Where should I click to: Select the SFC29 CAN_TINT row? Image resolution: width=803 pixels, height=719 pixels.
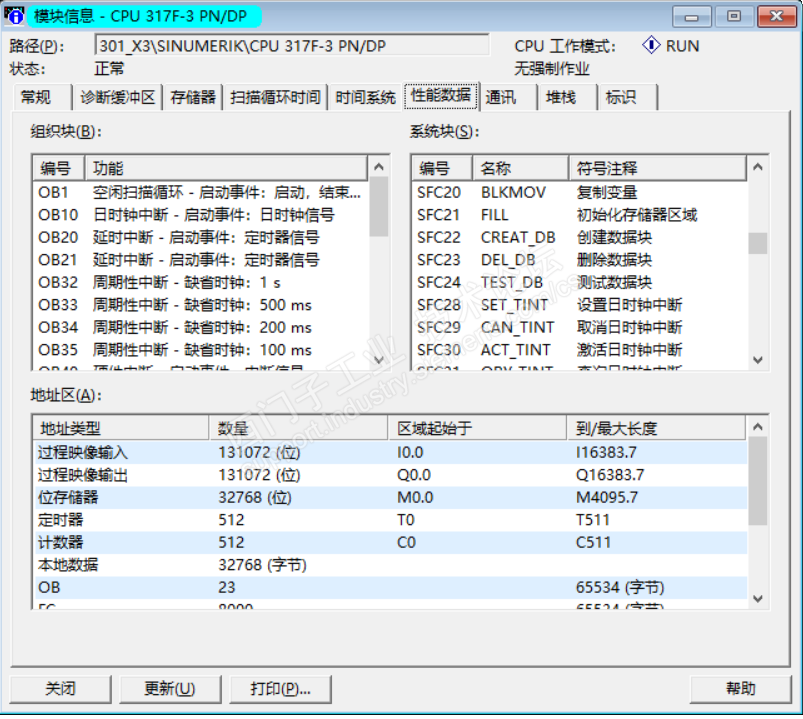580,328
